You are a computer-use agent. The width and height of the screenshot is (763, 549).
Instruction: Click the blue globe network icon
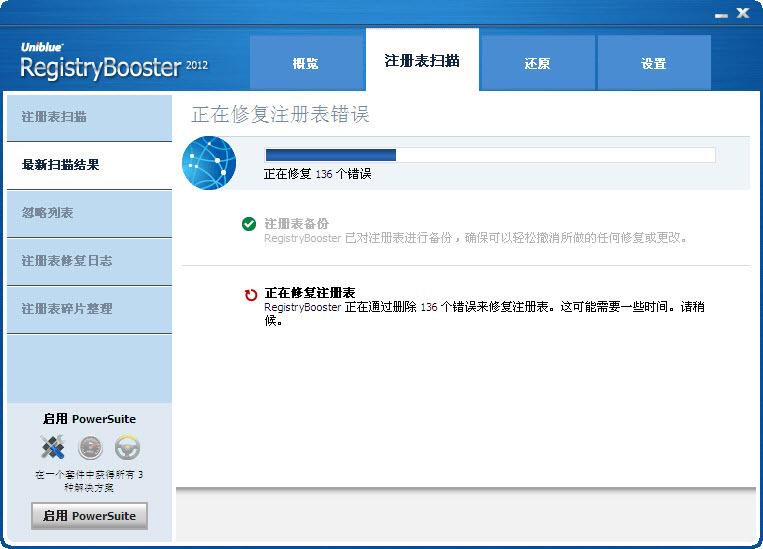[209, 163]
